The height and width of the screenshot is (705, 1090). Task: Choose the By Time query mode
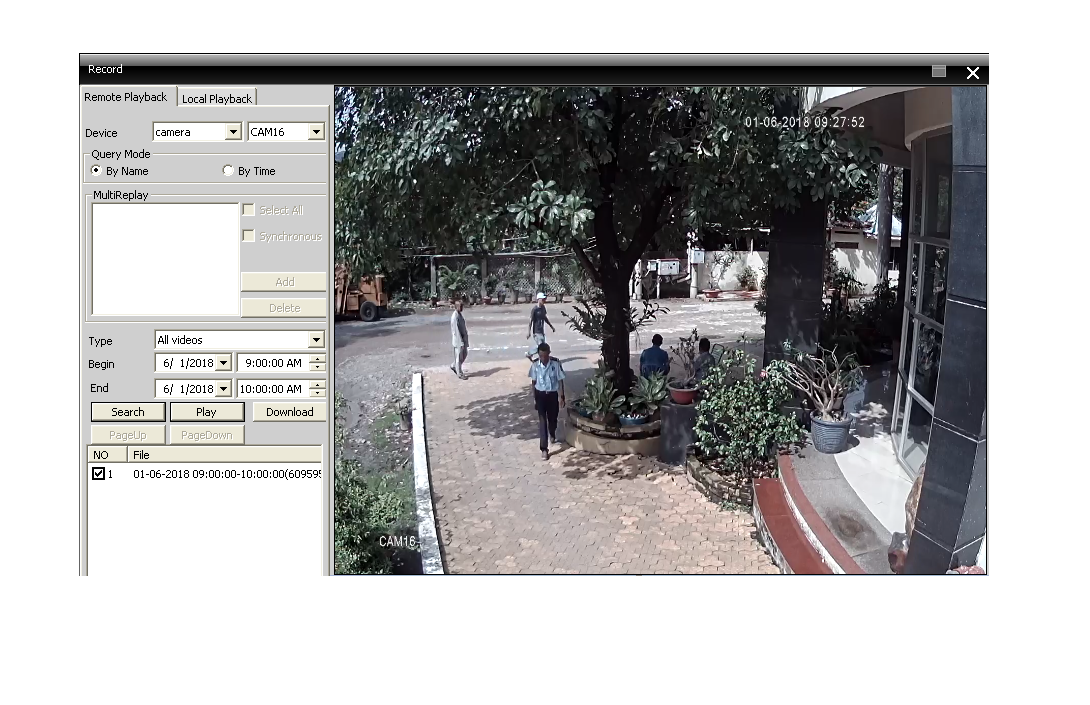[228, 171]
